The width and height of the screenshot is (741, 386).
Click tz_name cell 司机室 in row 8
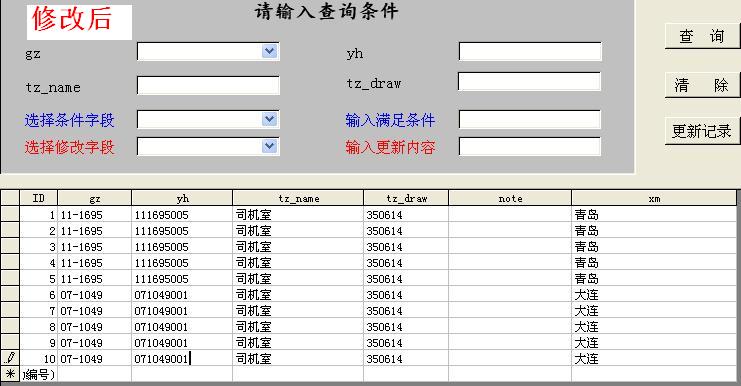coord(298,326)
